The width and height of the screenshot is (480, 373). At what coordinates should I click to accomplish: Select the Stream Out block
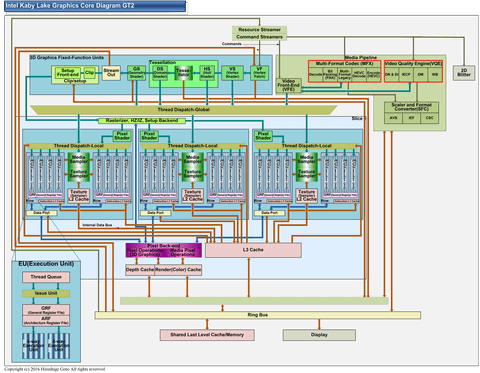point(111,72)
